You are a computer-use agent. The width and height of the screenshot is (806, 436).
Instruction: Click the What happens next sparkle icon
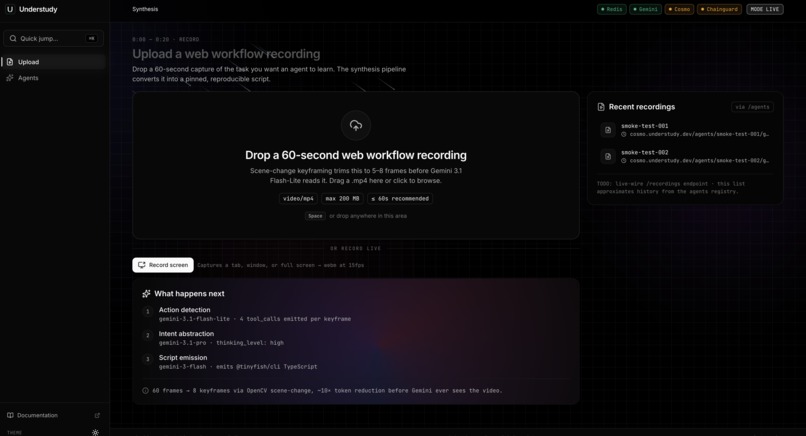pyautogui.click(x=146, y=294)
